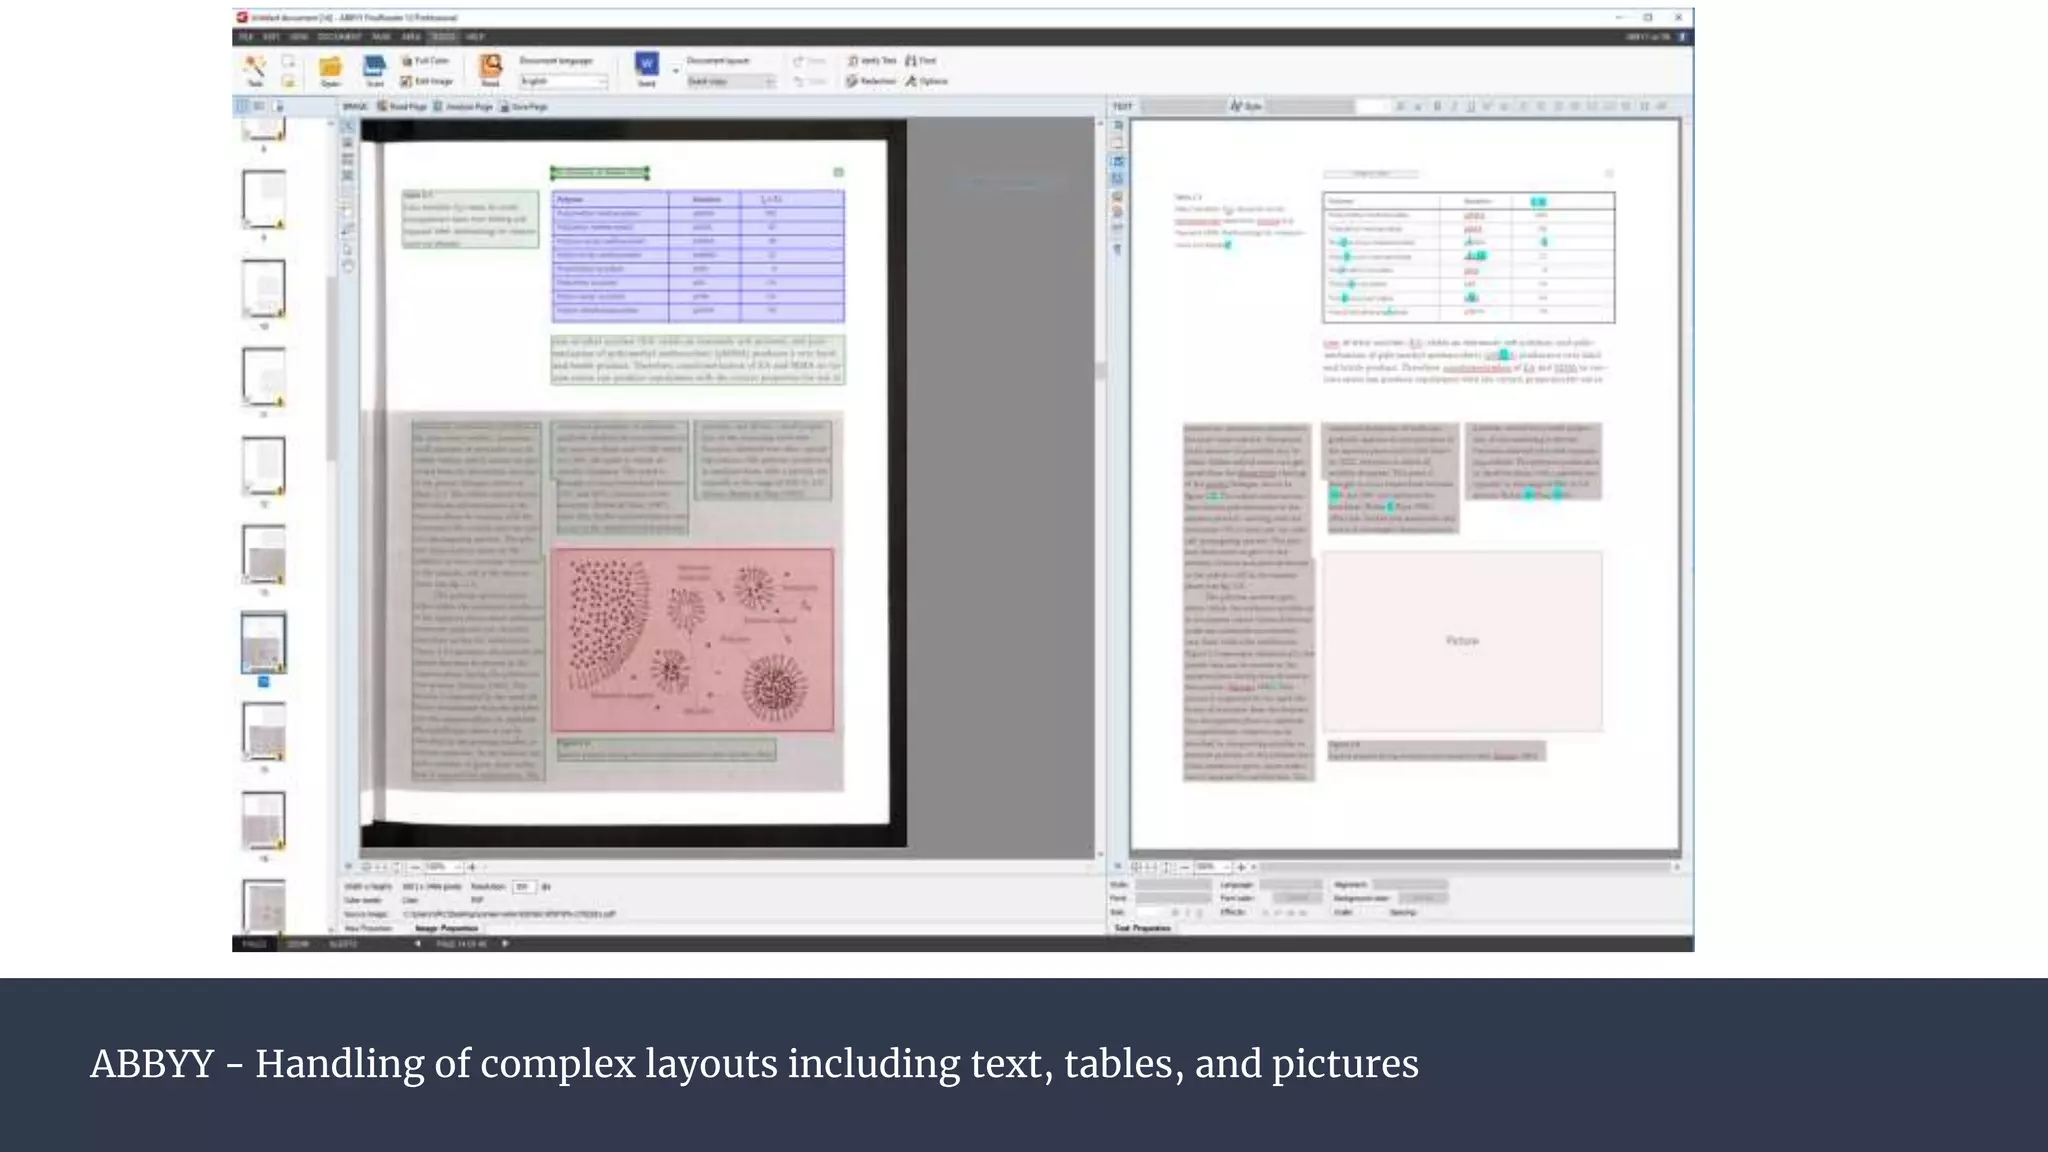Screen dimensions: 2048x1152
Task: Select the purple table area on the image
Action: coord(698,256)
